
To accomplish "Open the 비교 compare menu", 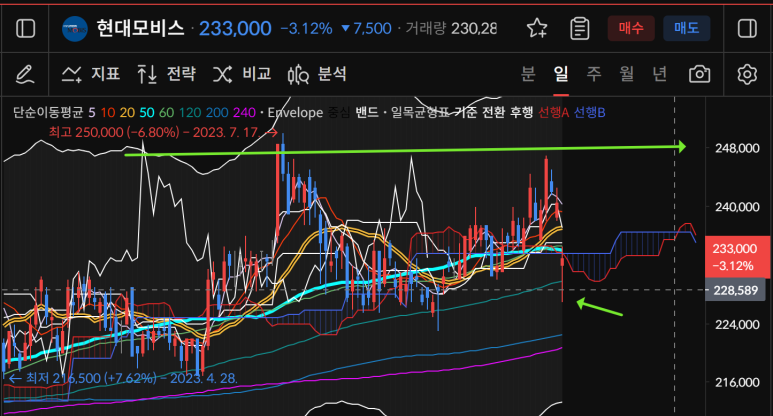I will (242, 74).
